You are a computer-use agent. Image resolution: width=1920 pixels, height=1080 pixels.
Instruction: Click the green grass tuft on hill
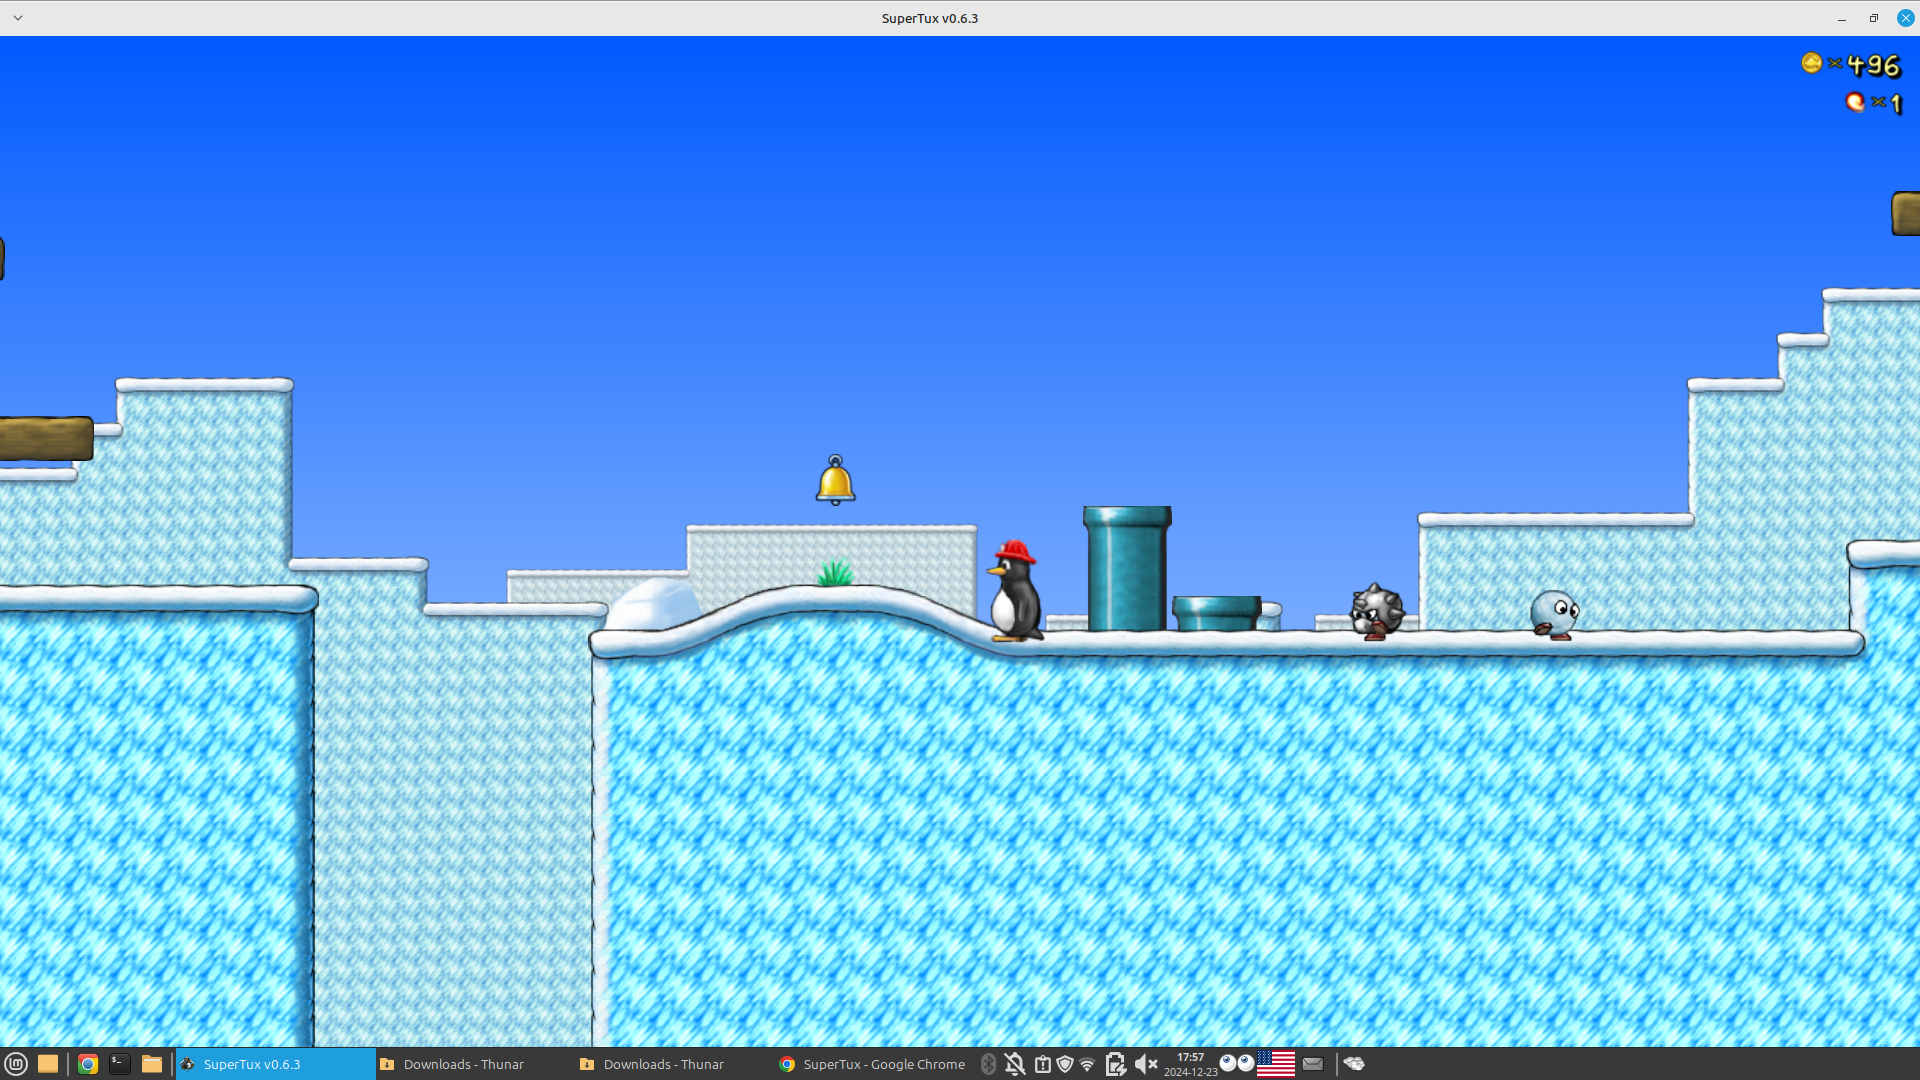pyautogui.click(x=835, y=573)
